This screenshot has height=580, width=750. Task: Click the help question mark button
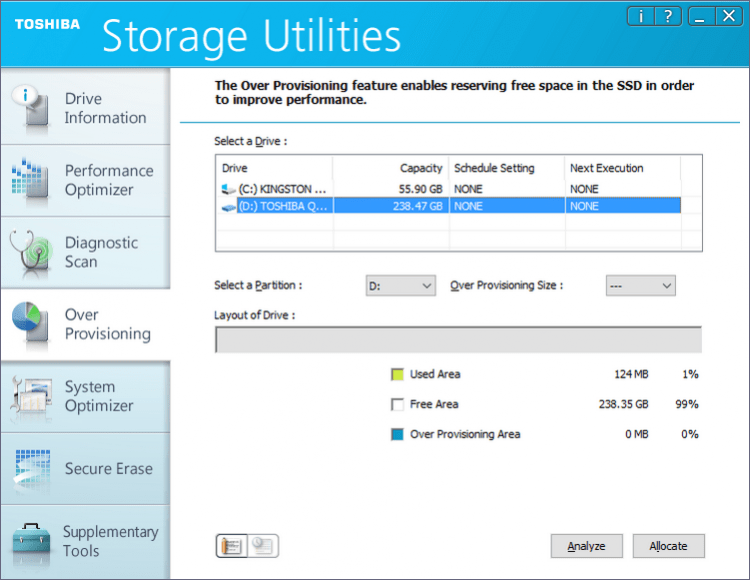(x=669, y=16)
